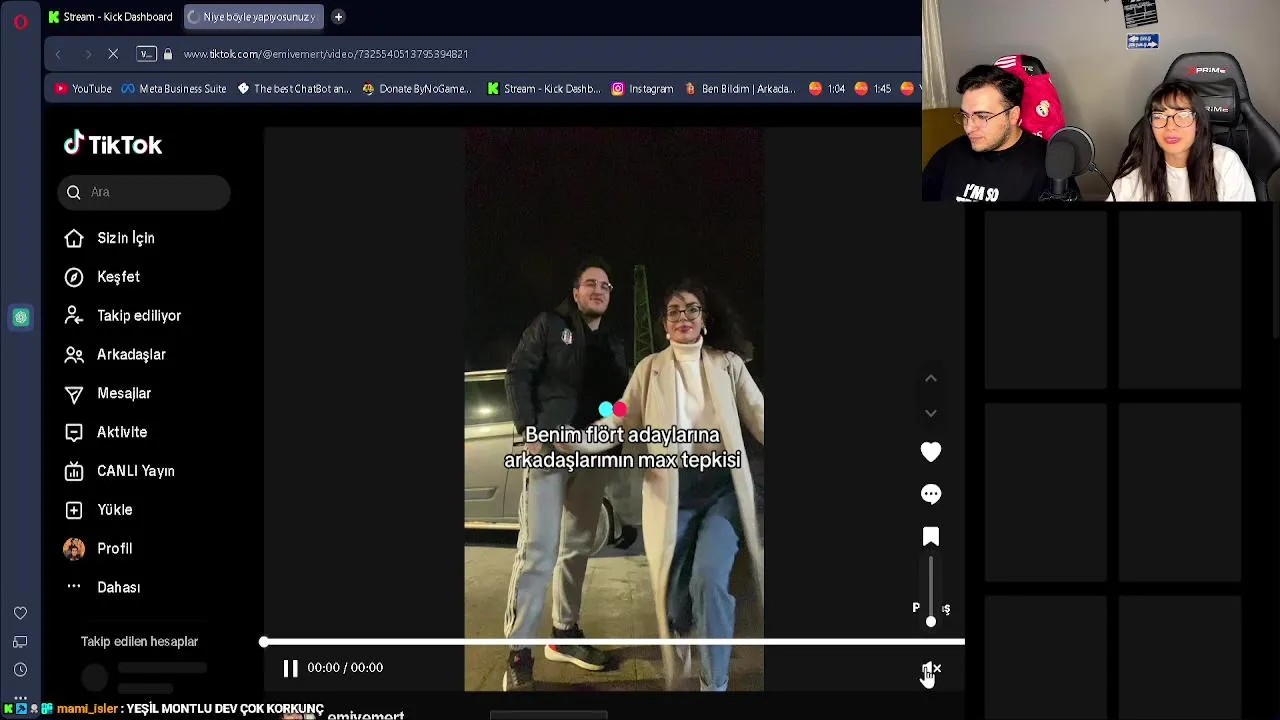Go to previous video with up arrow
1280x720 pixels.
click(931, 378)
